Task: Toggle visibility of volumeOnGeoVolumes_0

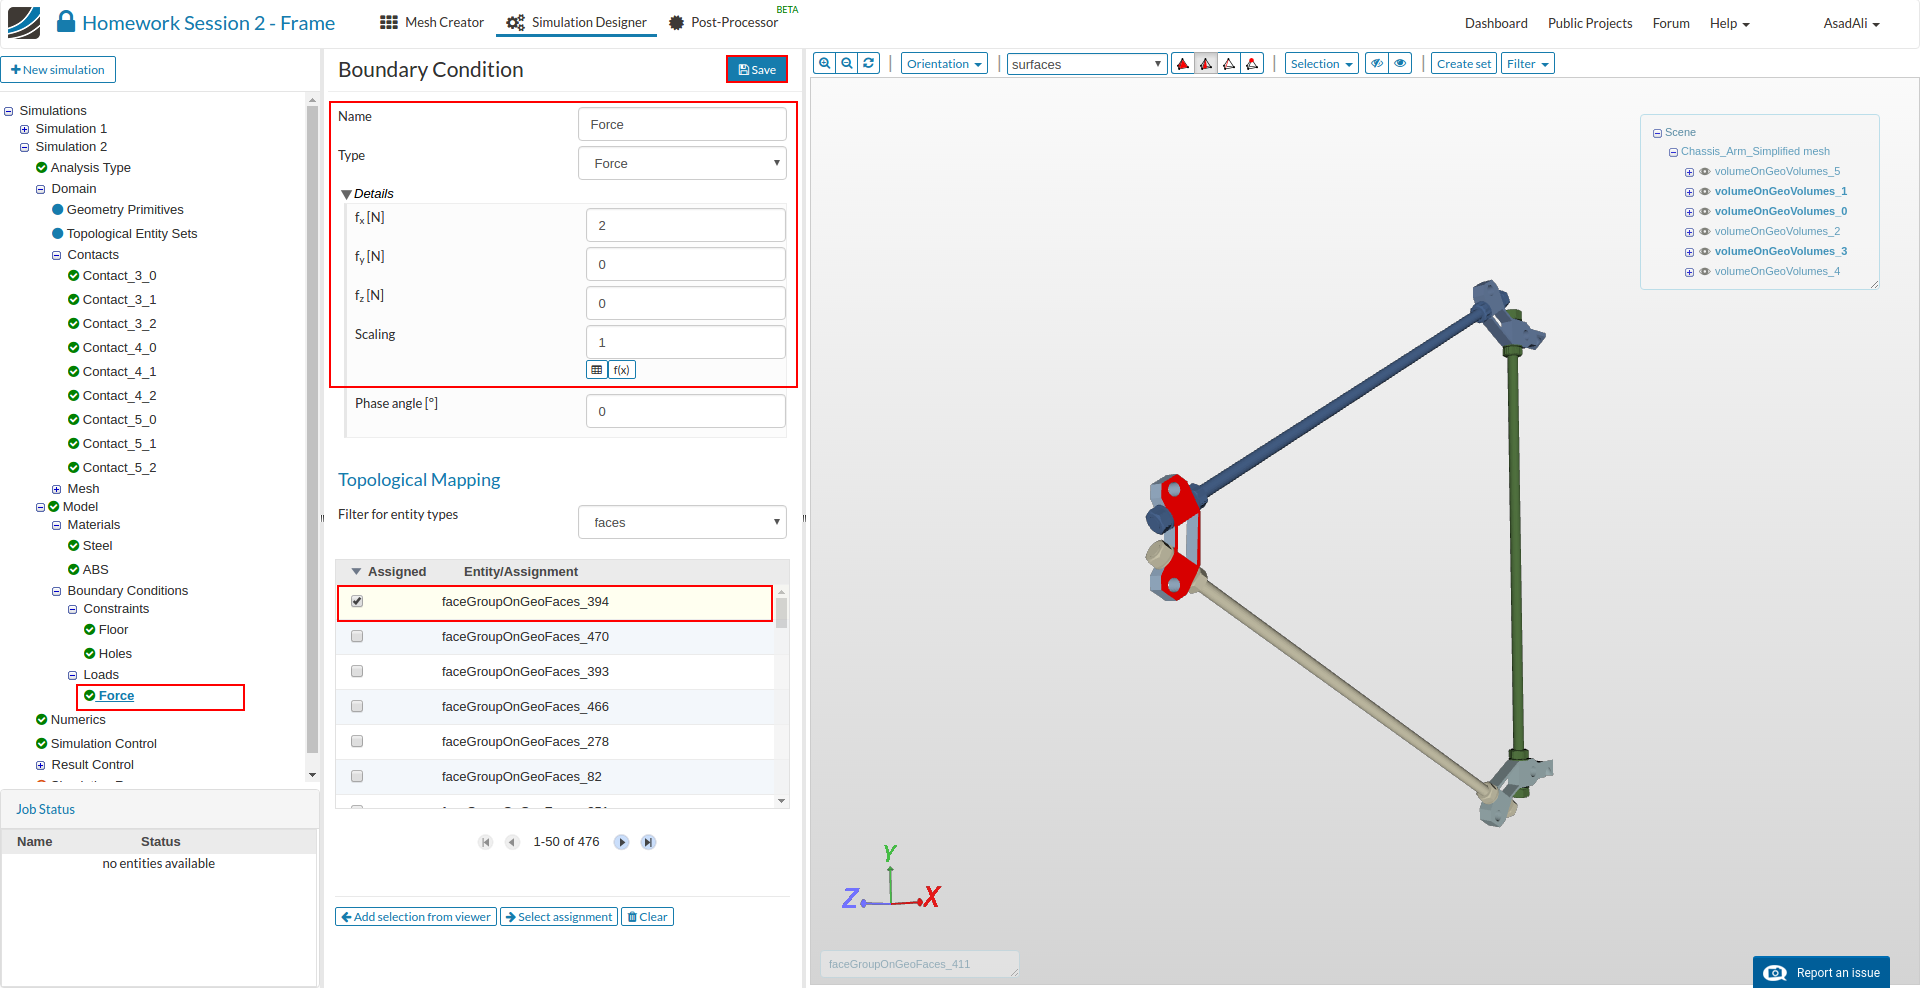Action: pos(1705,212)
